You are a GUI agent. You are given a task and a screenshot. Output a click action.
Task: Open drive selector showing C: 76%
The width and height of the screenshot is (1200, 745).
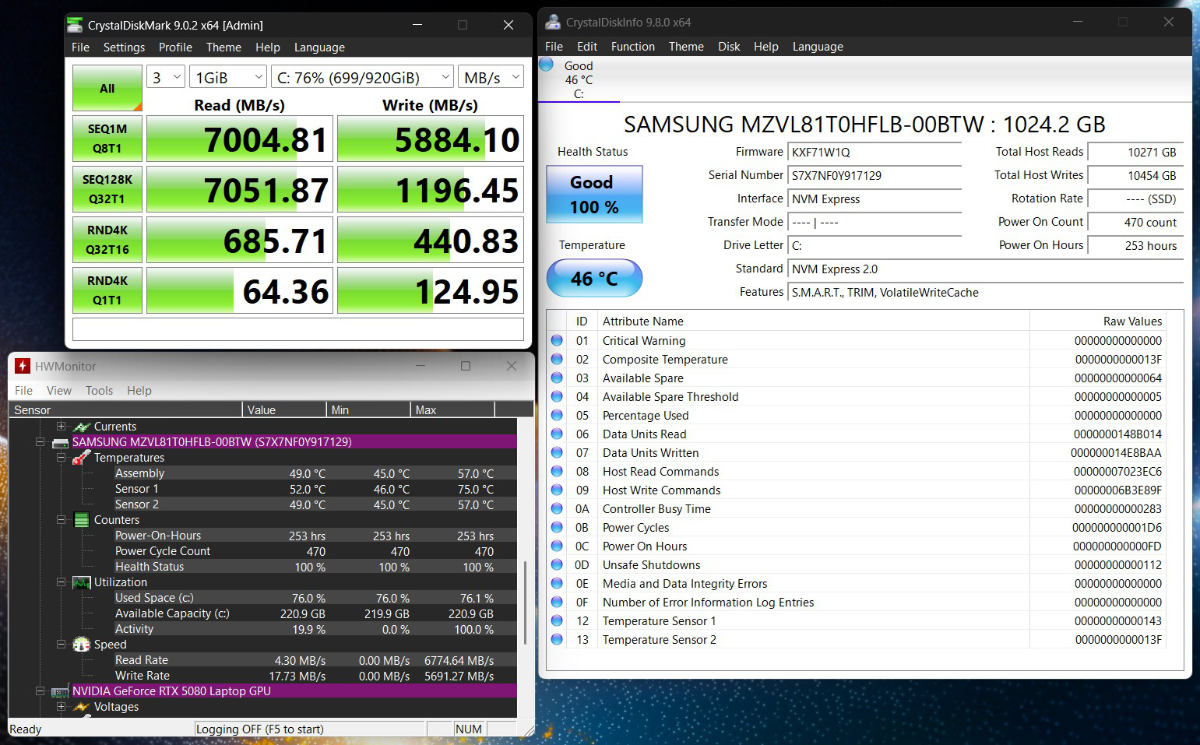(362, 77)
